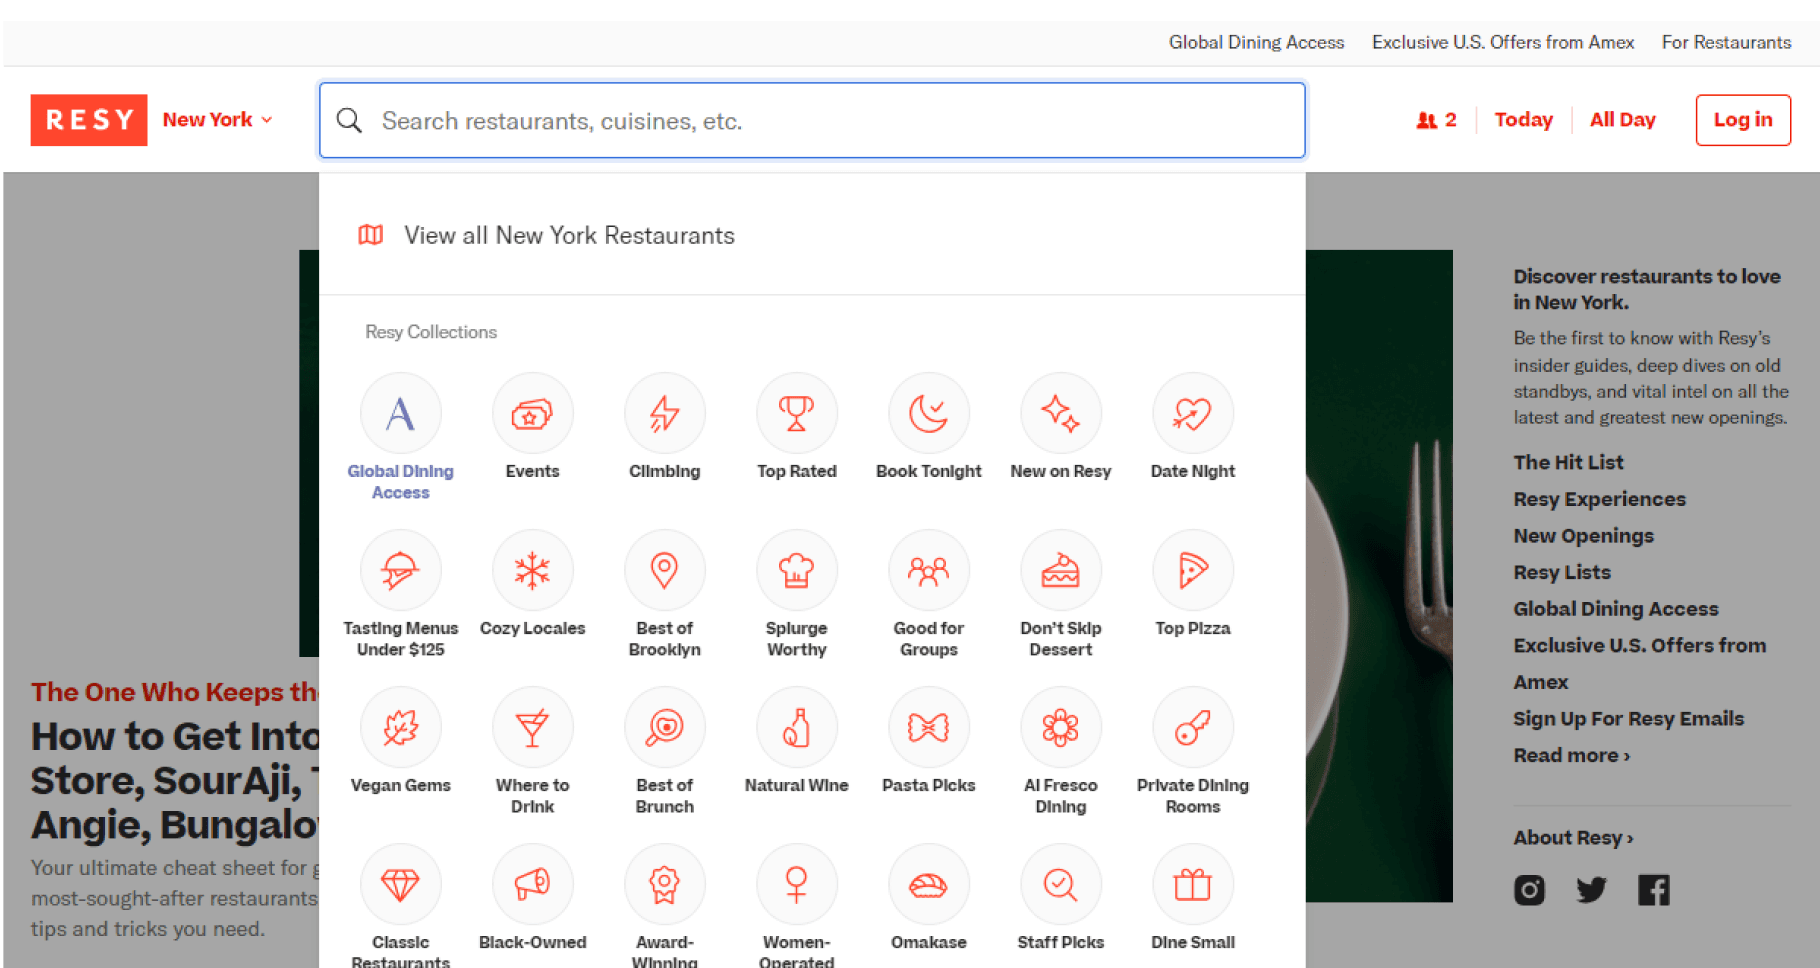Viewport: 1820px width, 968px height.
Task: Open the Today date picker
Action: [x=1523, y=120]
